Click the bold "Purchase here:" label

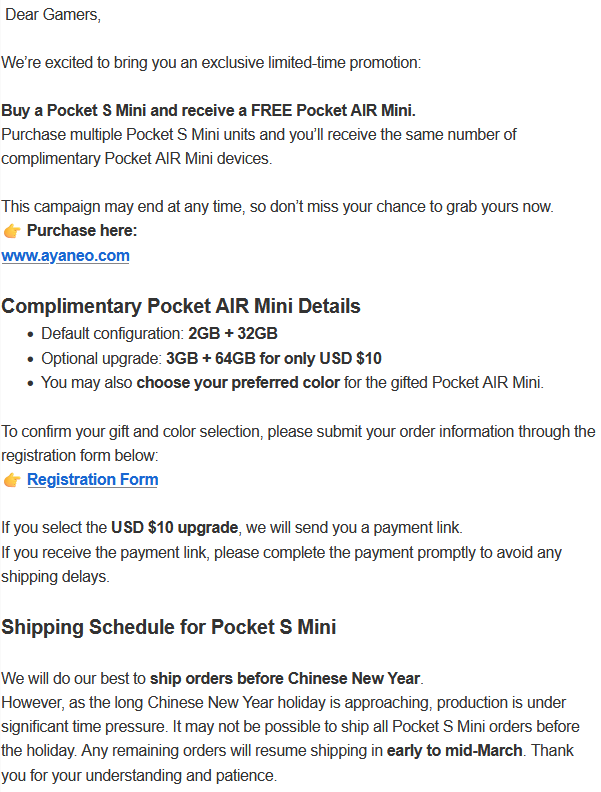coord(82,231)
